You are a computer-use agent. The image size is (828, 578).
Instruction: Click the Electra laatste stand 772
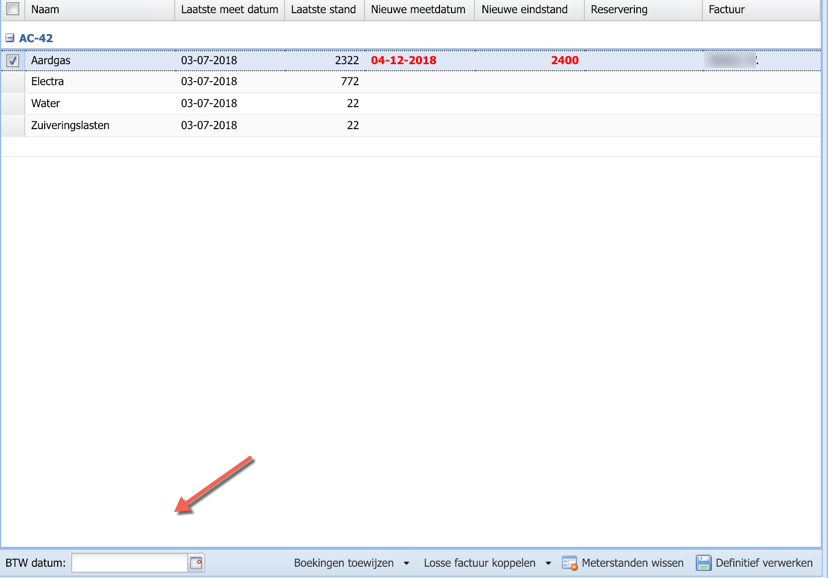350,82
